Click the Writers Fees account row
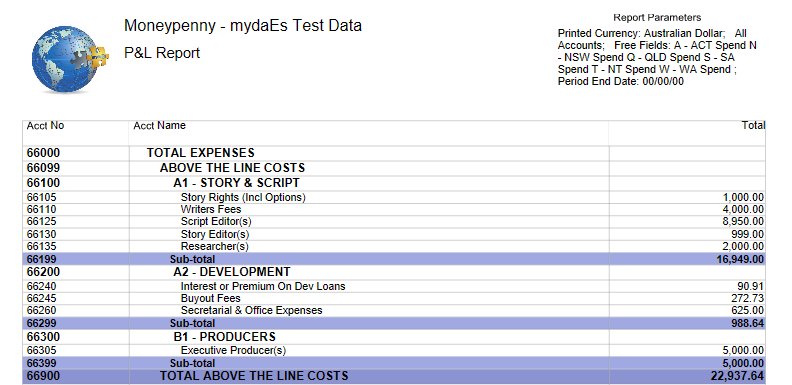 click(394, 209)
